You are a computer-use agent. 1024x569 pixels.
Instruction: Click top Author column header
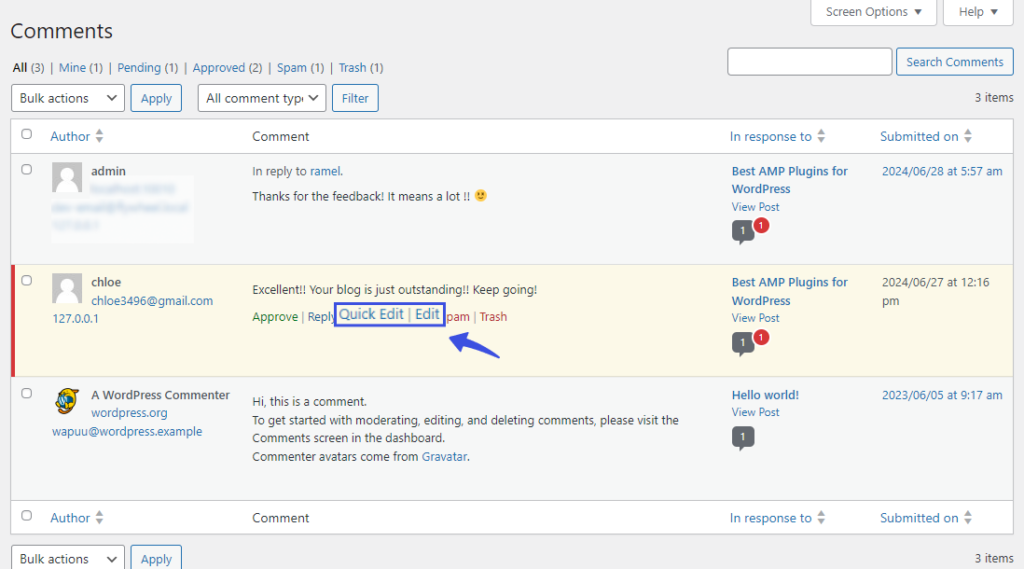coord(70,137)
